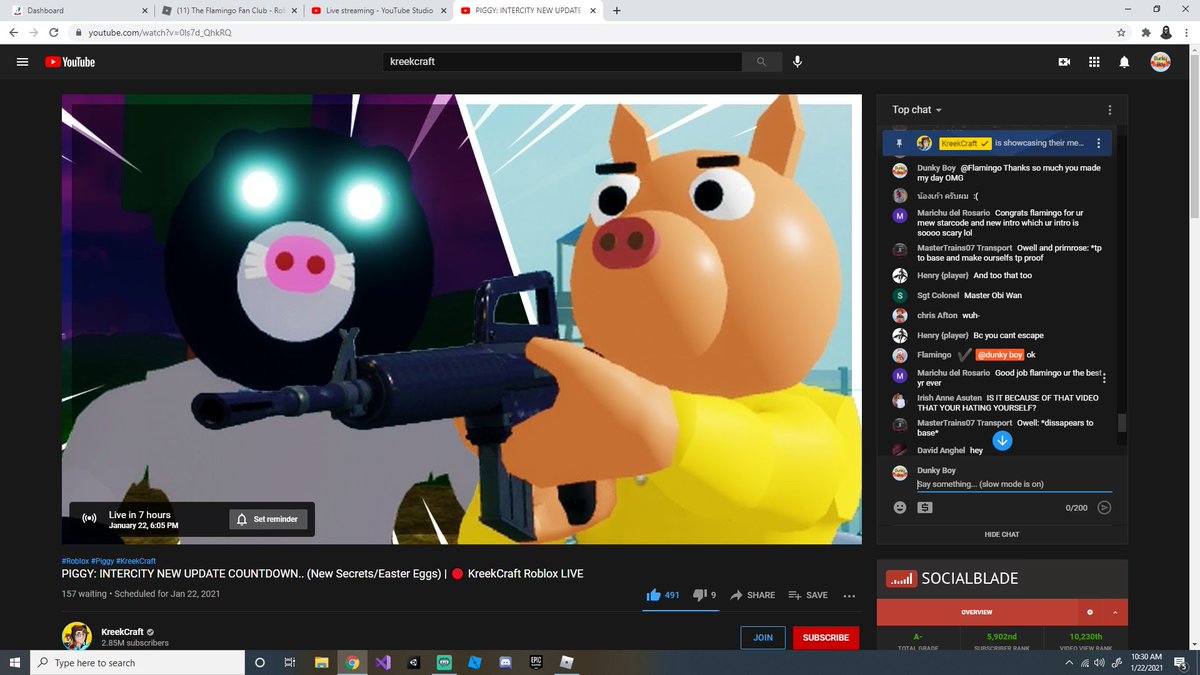
Task: Switch to The Flamingo Fan Club tab
Action: tap(230, 11)
